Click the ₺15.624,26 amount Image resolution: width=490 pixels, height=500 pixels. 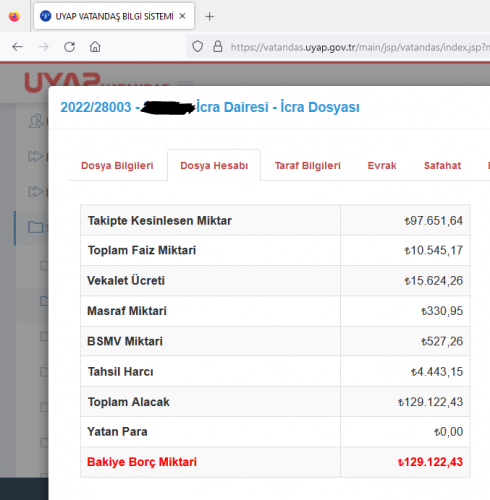tap(433, 281)
